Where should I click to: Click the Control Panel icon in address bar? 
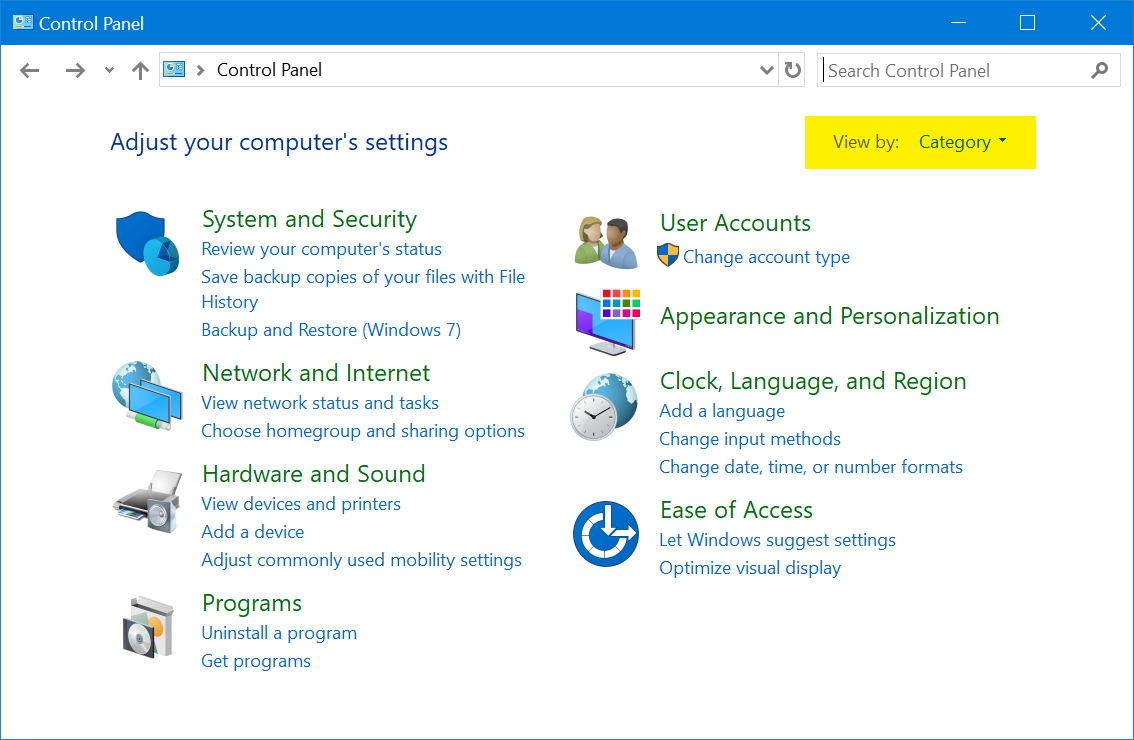click(x=174, y=70)
